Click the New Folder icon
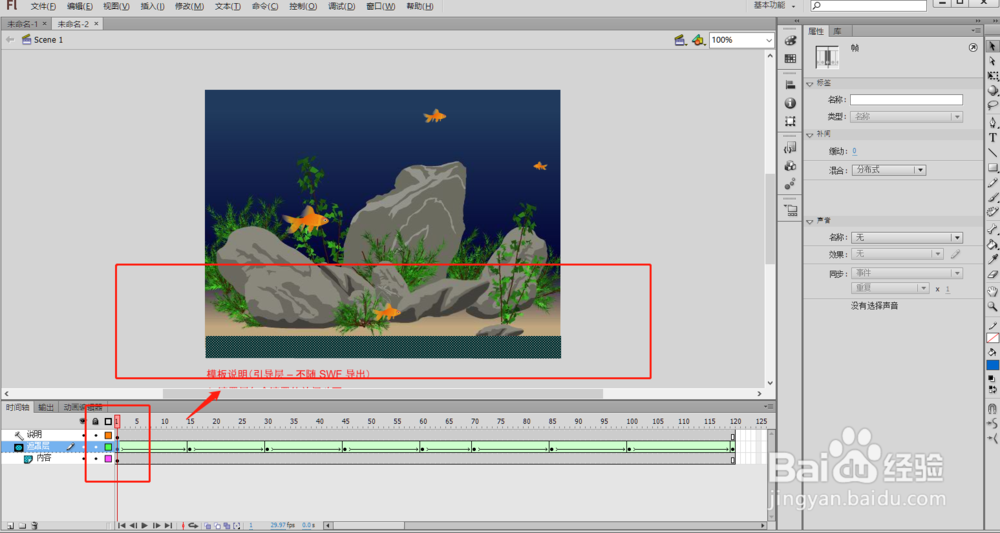 click(x=22, y=525)
